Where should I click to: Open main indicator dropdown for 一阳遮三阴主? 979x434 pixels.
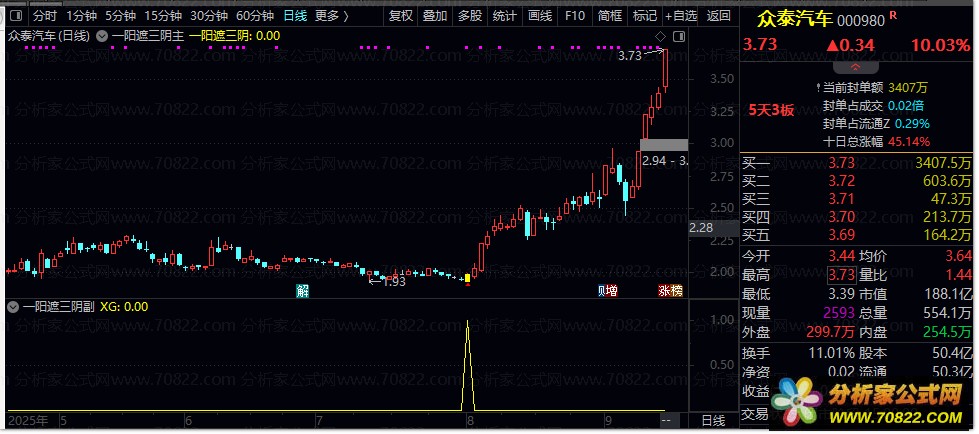tap(102, 36)
